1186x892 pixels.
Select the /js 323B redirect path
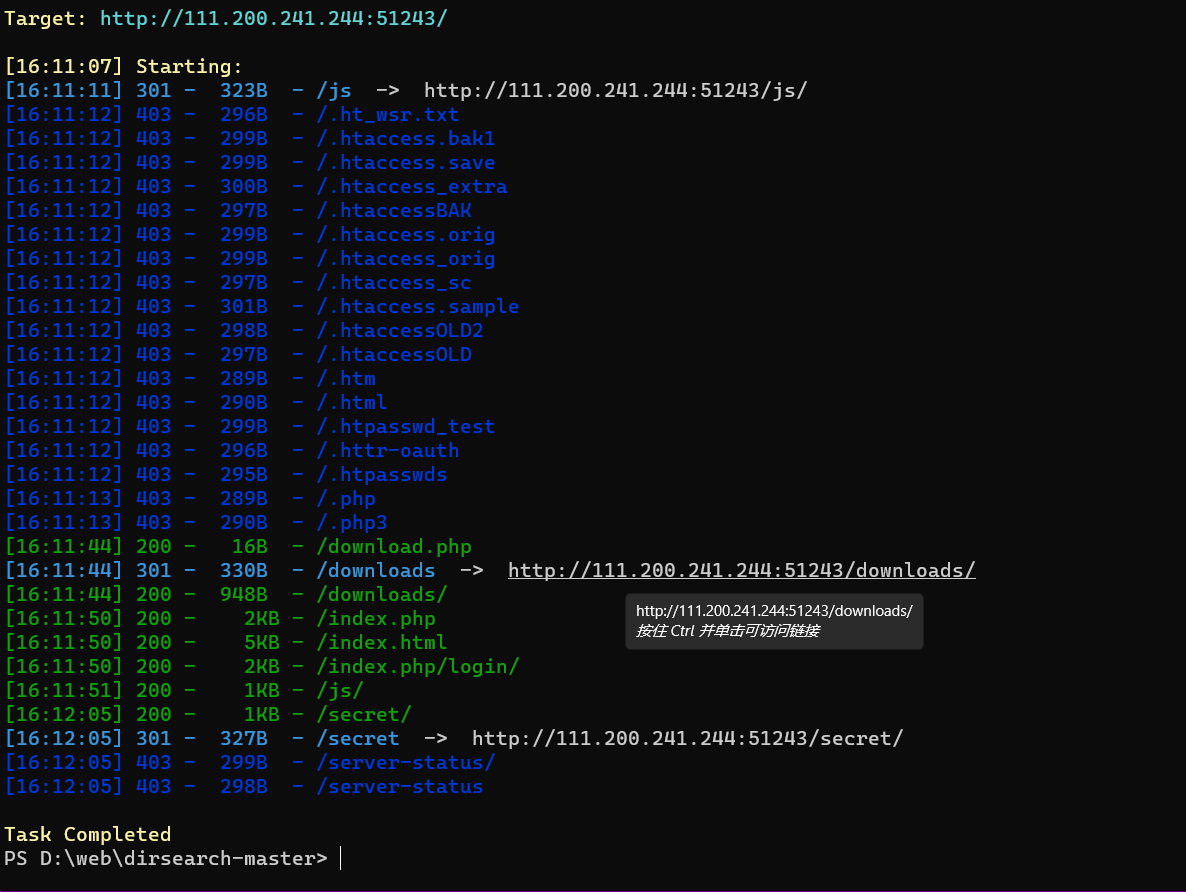tap(334, 91)
